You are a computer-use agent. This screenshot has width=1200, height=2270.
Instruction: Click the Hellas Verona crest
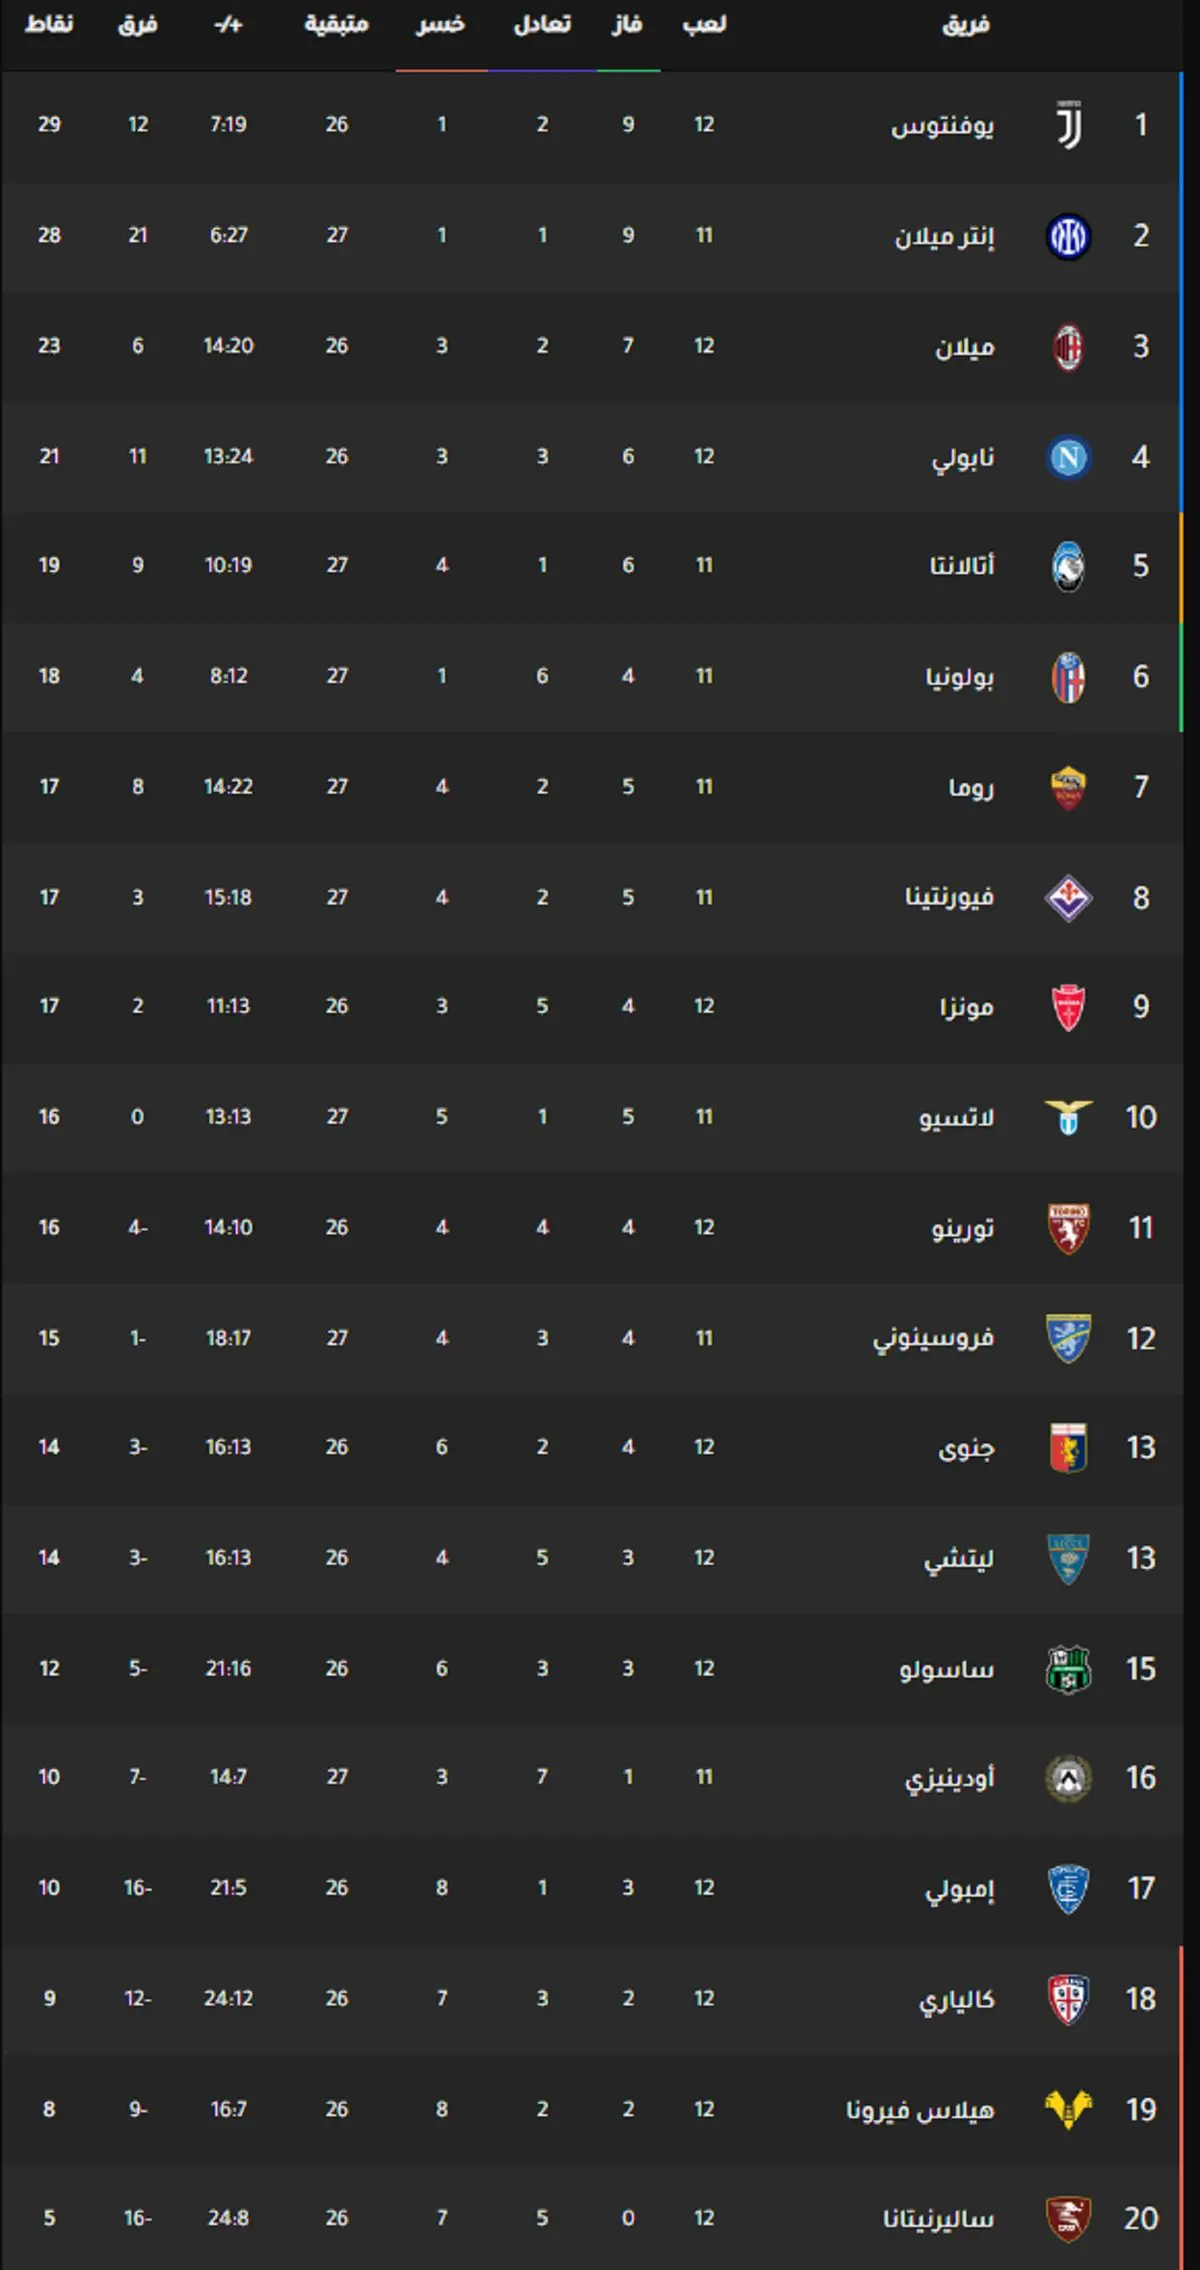(x=1068, y=2109)
